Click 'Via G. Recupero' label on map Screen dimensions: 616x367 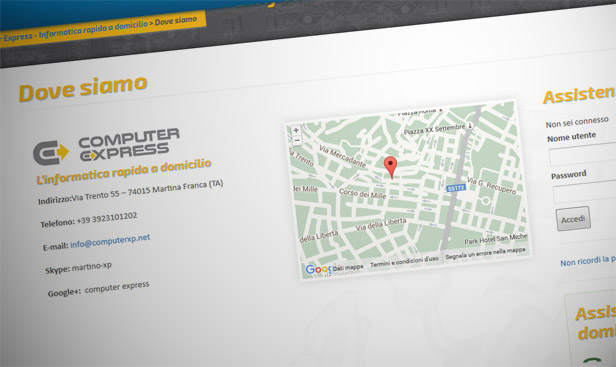[x=491, y=186]
